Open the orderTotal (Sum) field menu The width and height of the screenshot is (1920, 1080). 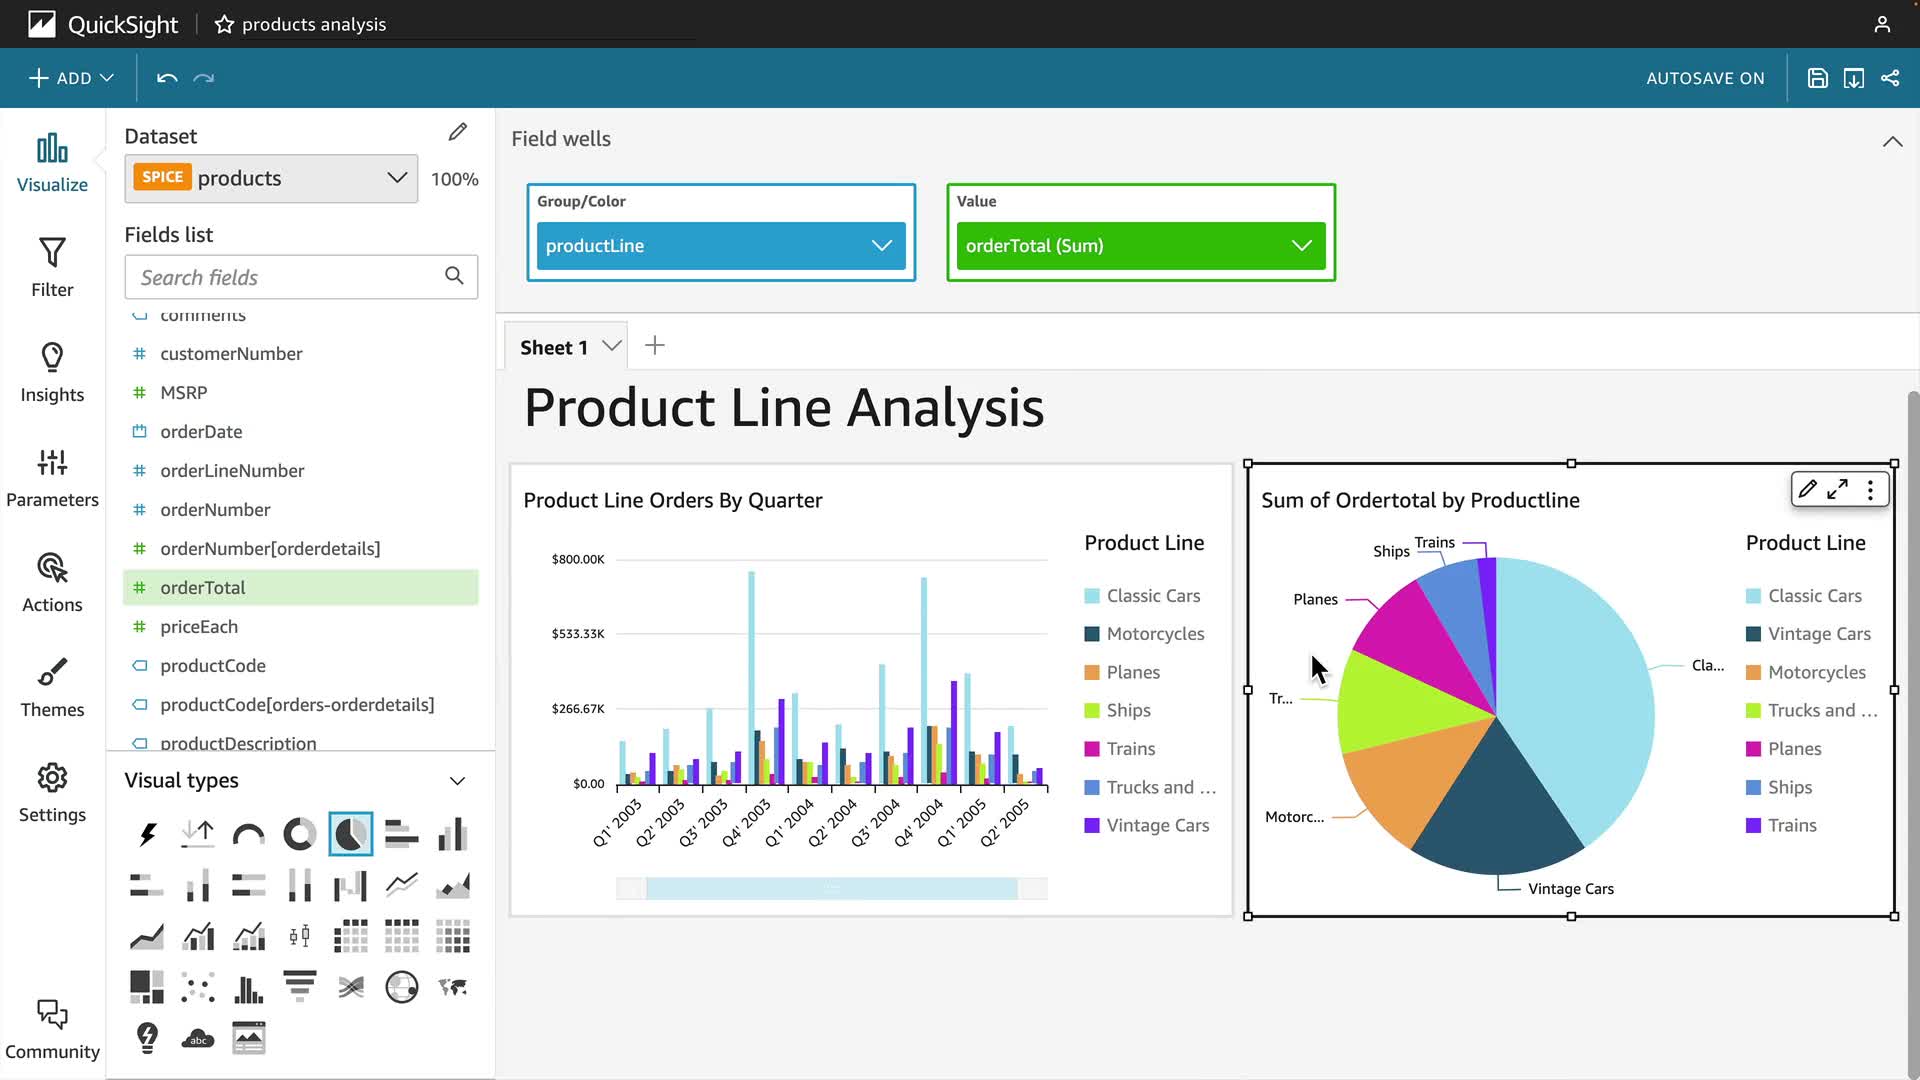1300,246
